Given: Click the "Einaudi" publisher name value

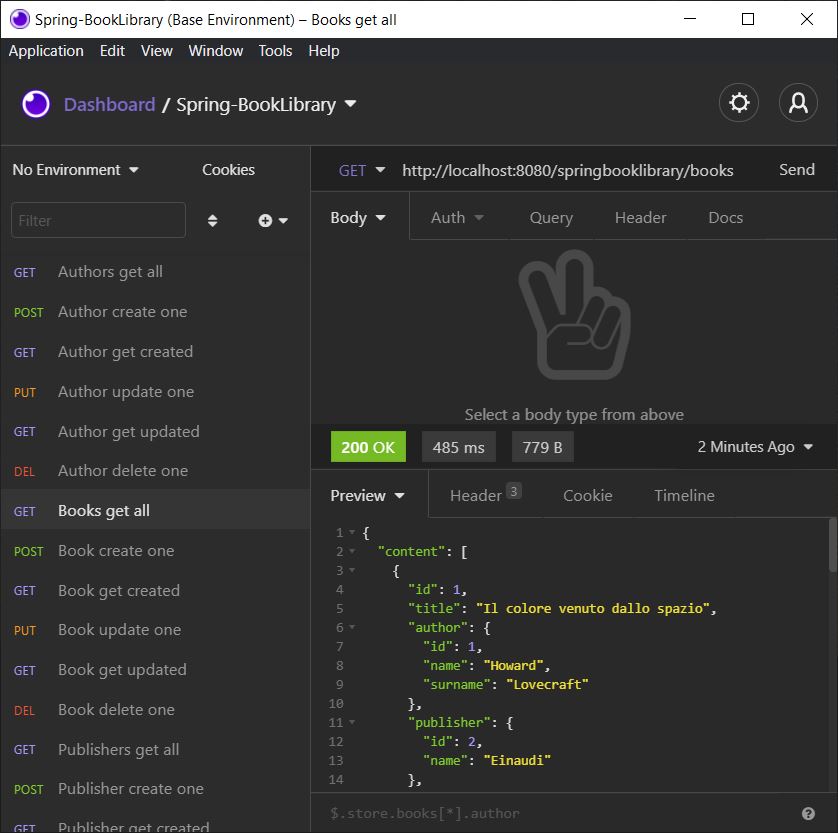Looking at the screenshot, I should click(517, 760).
